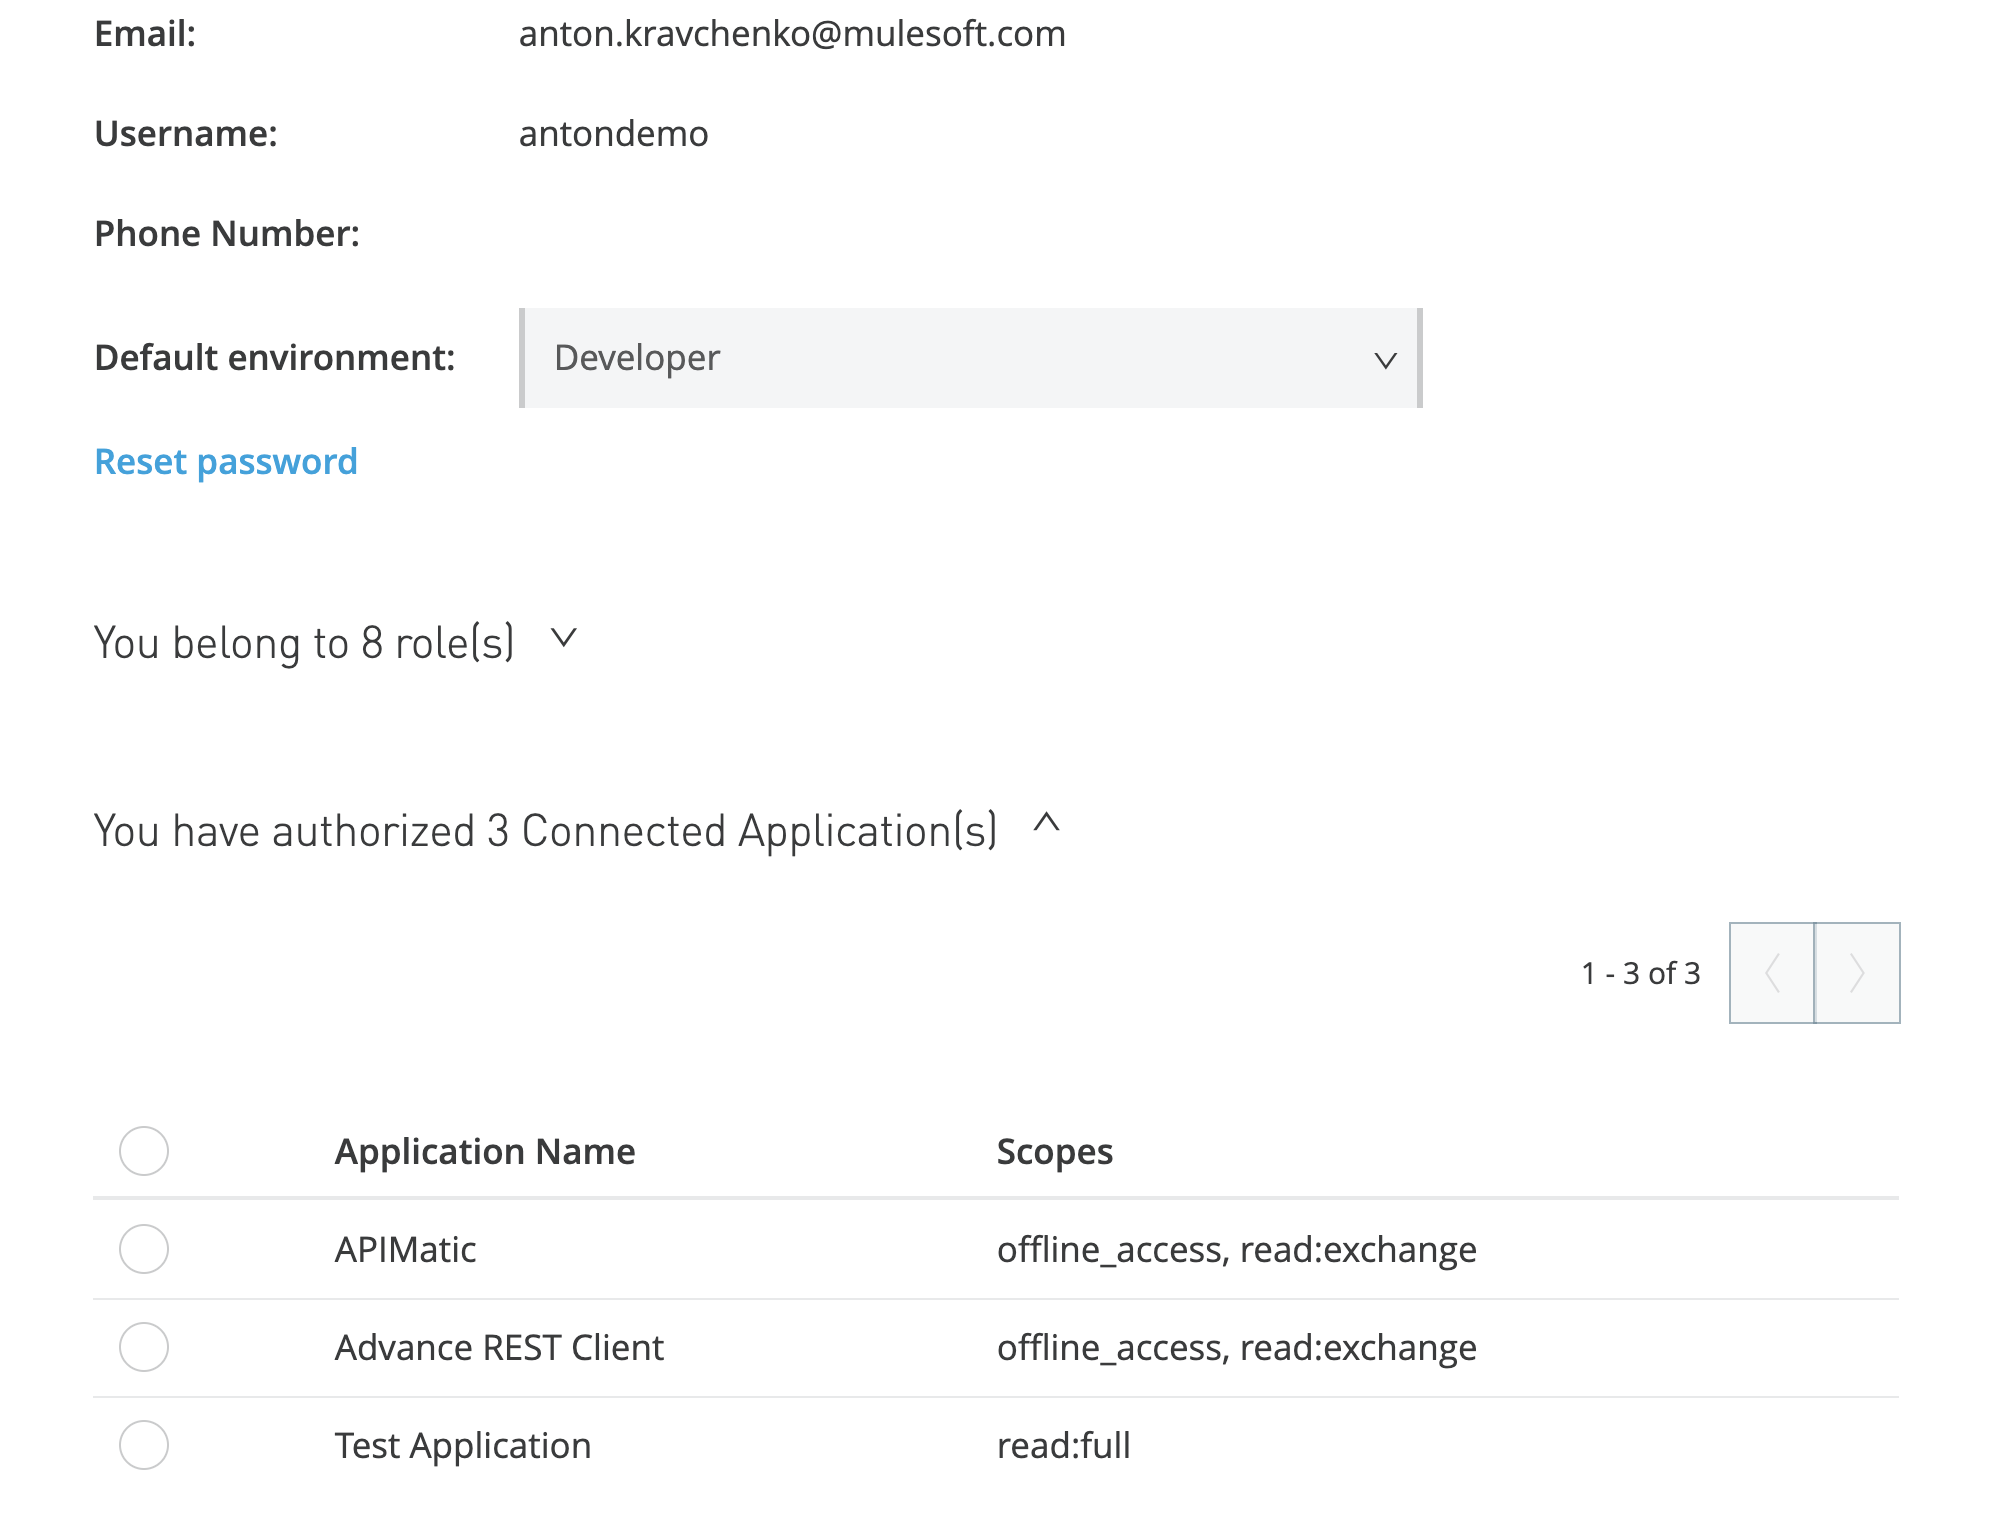Click the antondemo username value

coord(613,132)
